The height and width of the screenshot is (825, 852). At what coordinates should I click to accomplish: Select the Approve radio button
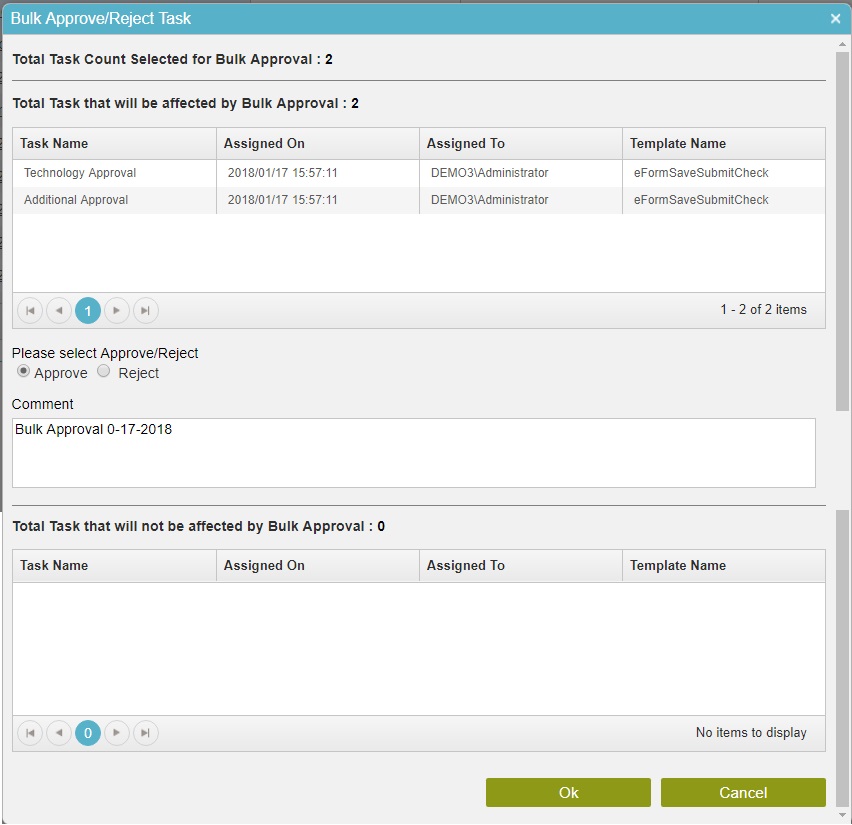(22, 371)
